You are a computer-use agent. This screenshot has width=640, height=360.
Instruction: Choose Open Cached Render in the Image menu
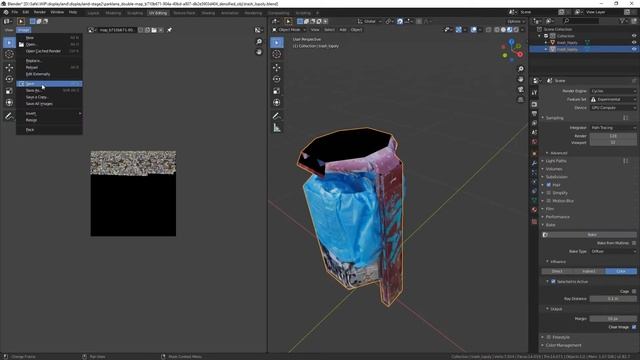pyautogui.click(x=49, y=51)
